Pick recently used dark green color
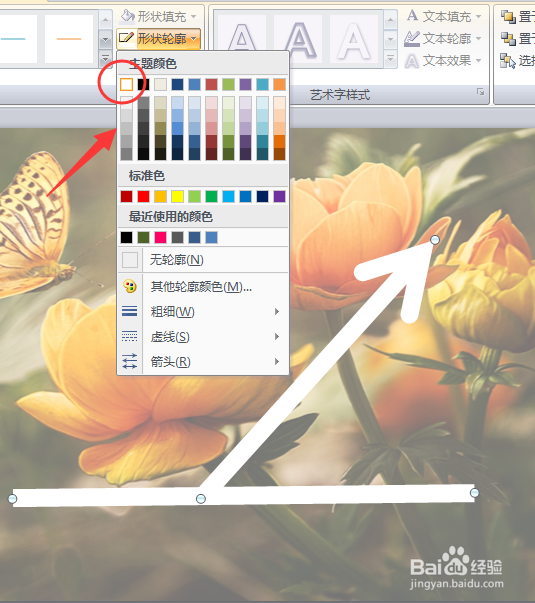This screenshot has height=603, width=535. pos(143,237)
